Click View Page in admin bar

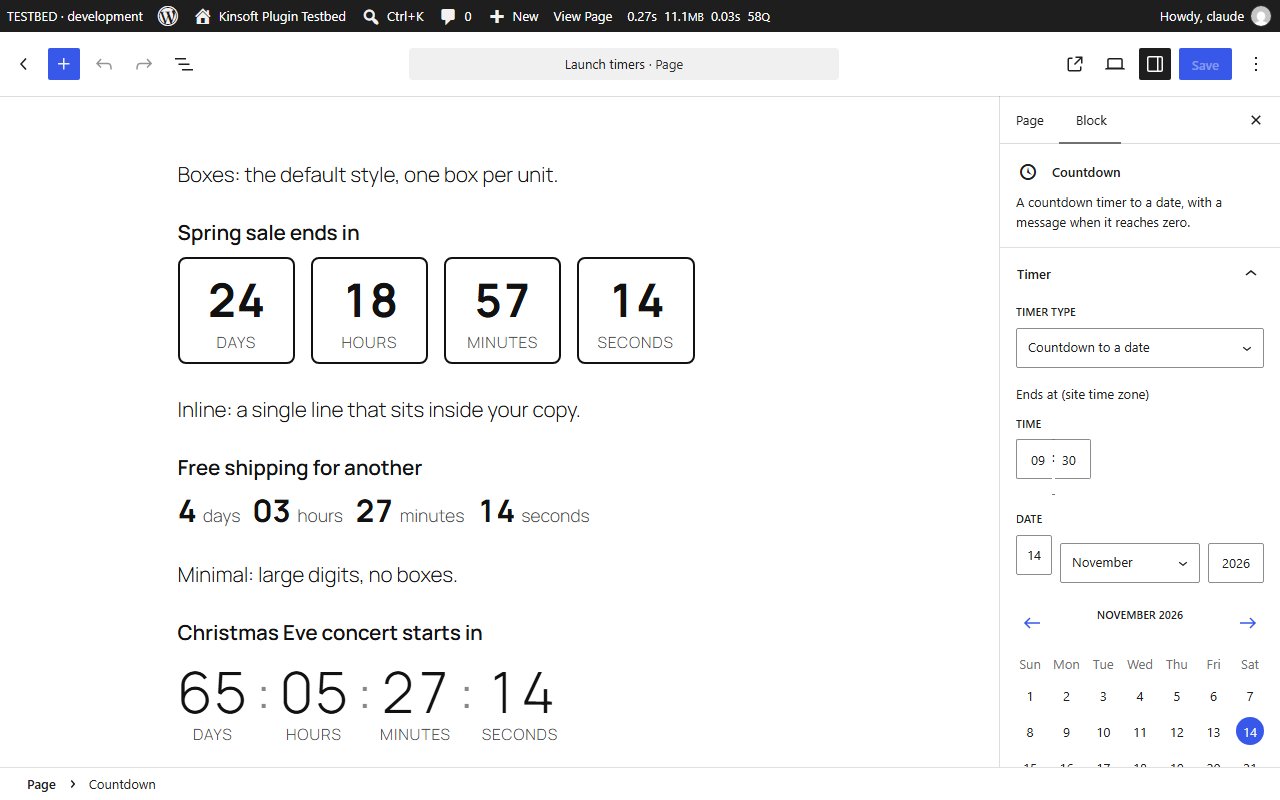click(x=583, y=16)
